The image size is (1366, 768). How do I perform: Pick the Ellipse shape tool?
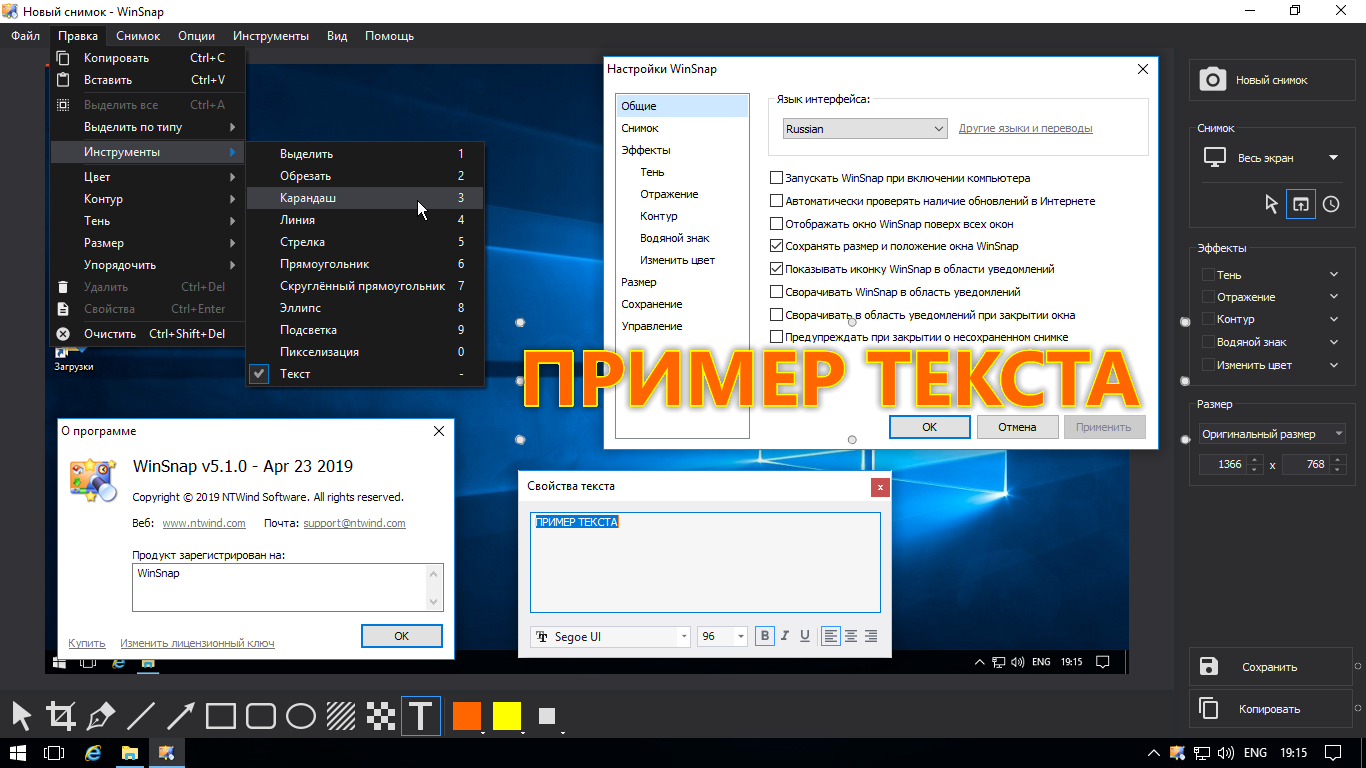coord(301,716)
